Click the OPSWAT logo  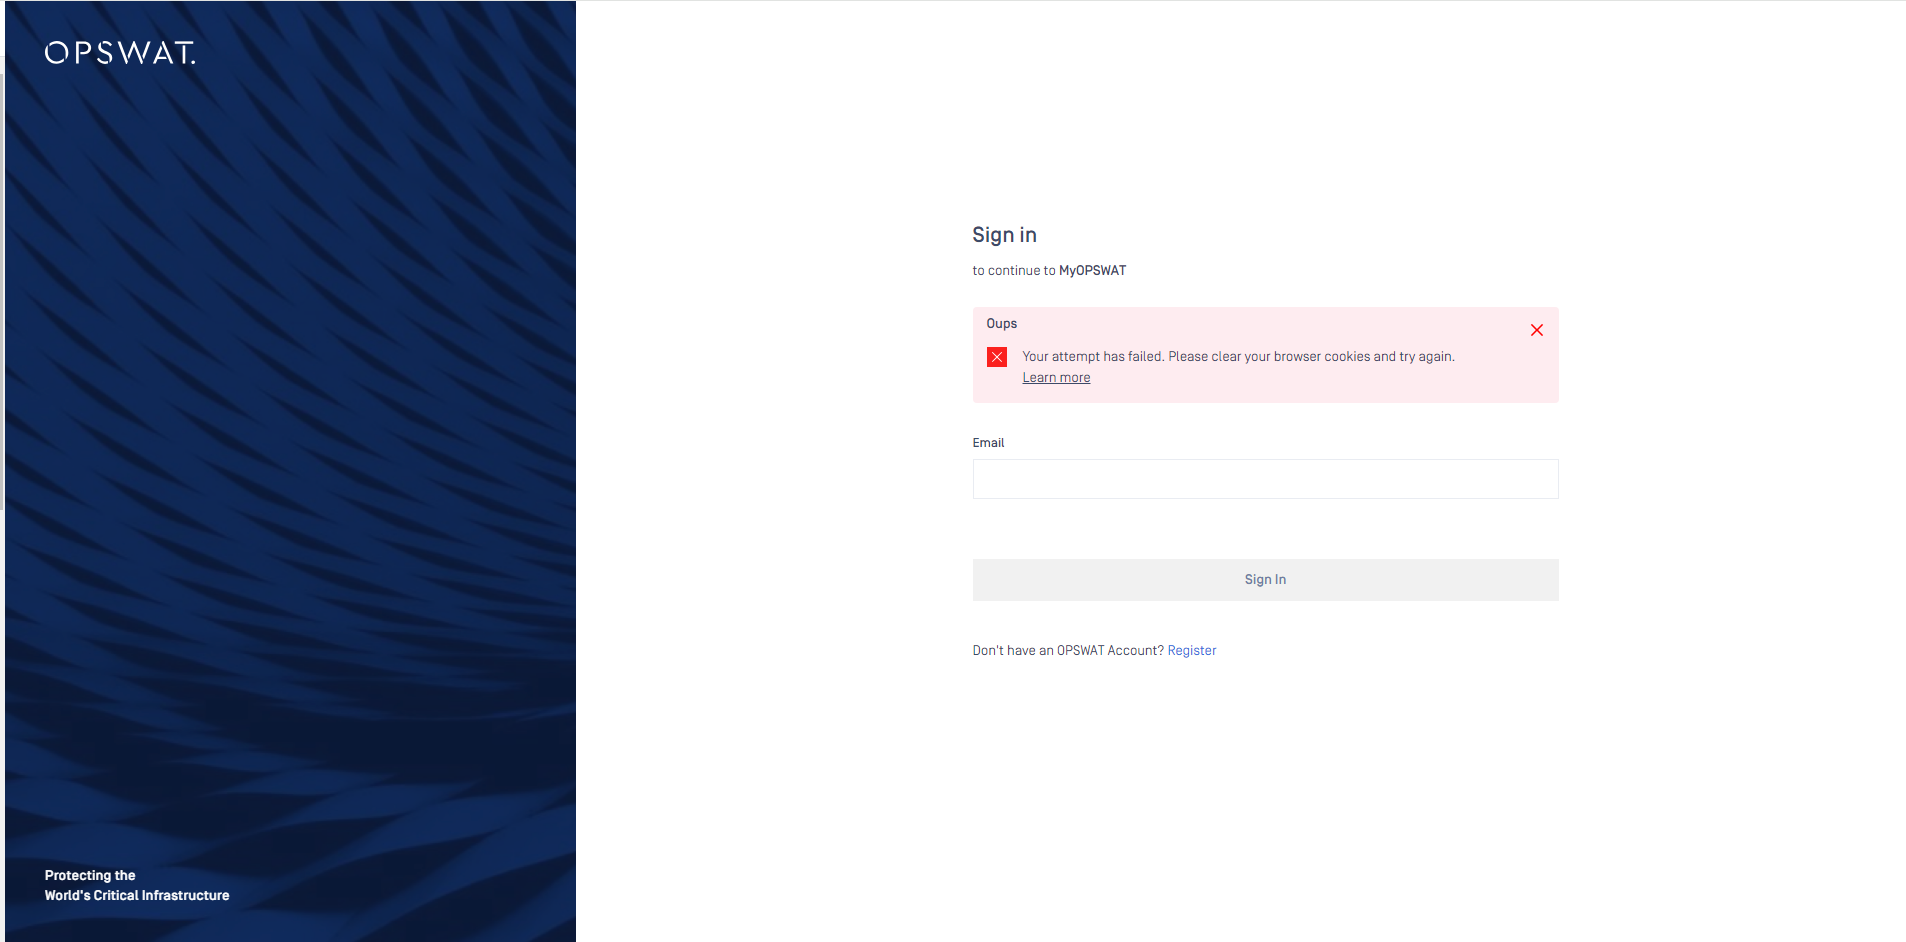(x=120, y=53)
